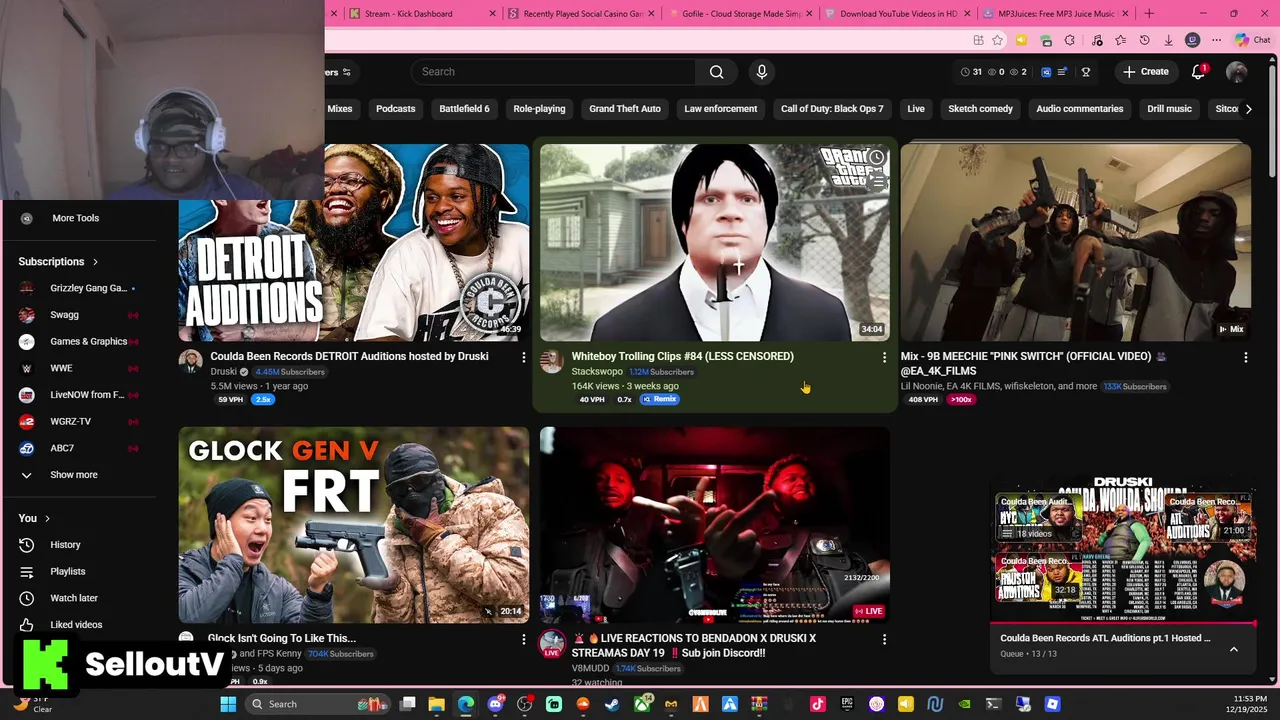Open the YouTube notifications bell

pos(1198,72)
